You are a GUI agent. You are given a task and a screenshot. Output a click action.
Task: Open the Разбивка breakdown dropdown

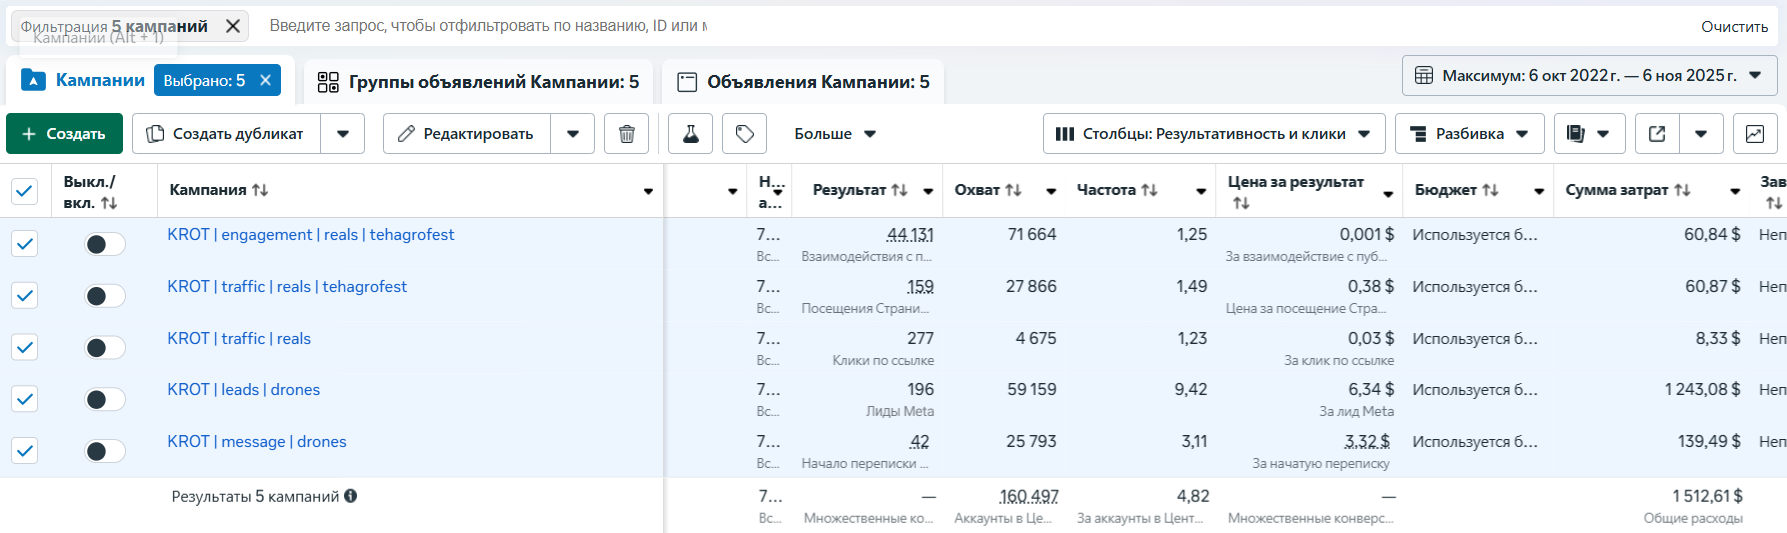click(1468, 134)
